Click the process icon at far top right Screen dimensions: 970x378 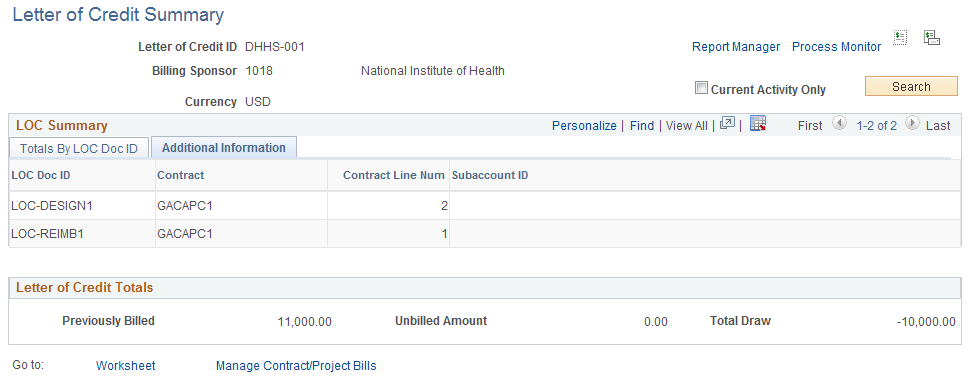932,38
